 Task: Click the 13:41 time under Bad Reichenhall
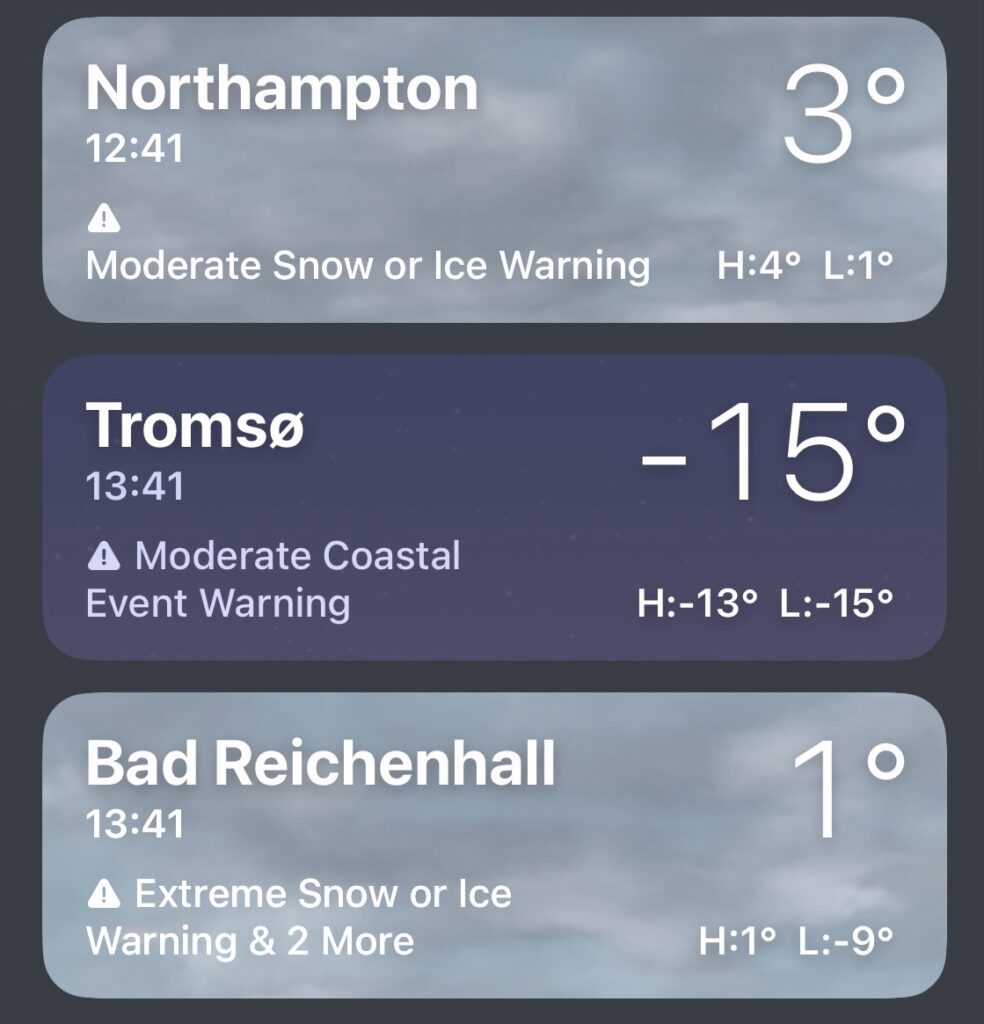click(135, 825)
